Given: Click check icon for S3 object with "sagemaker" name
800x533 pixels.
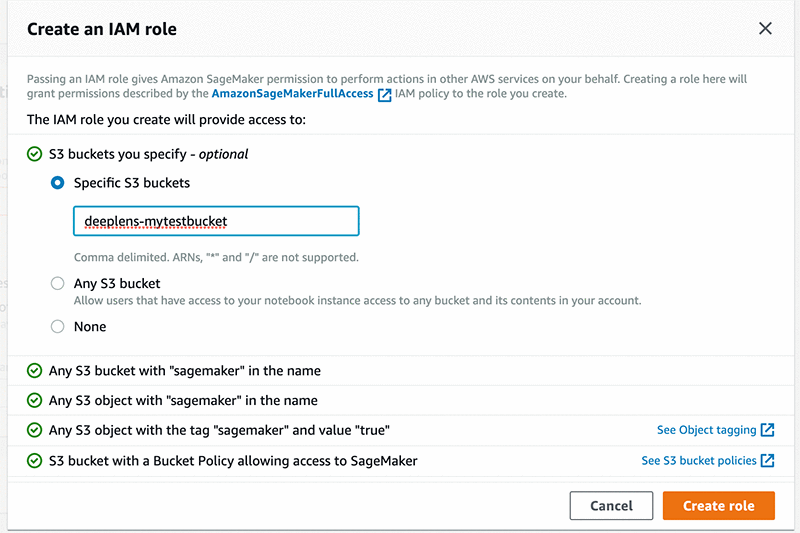Looking at the screenshot, I should pyautogui.click(x=35, y=400).
